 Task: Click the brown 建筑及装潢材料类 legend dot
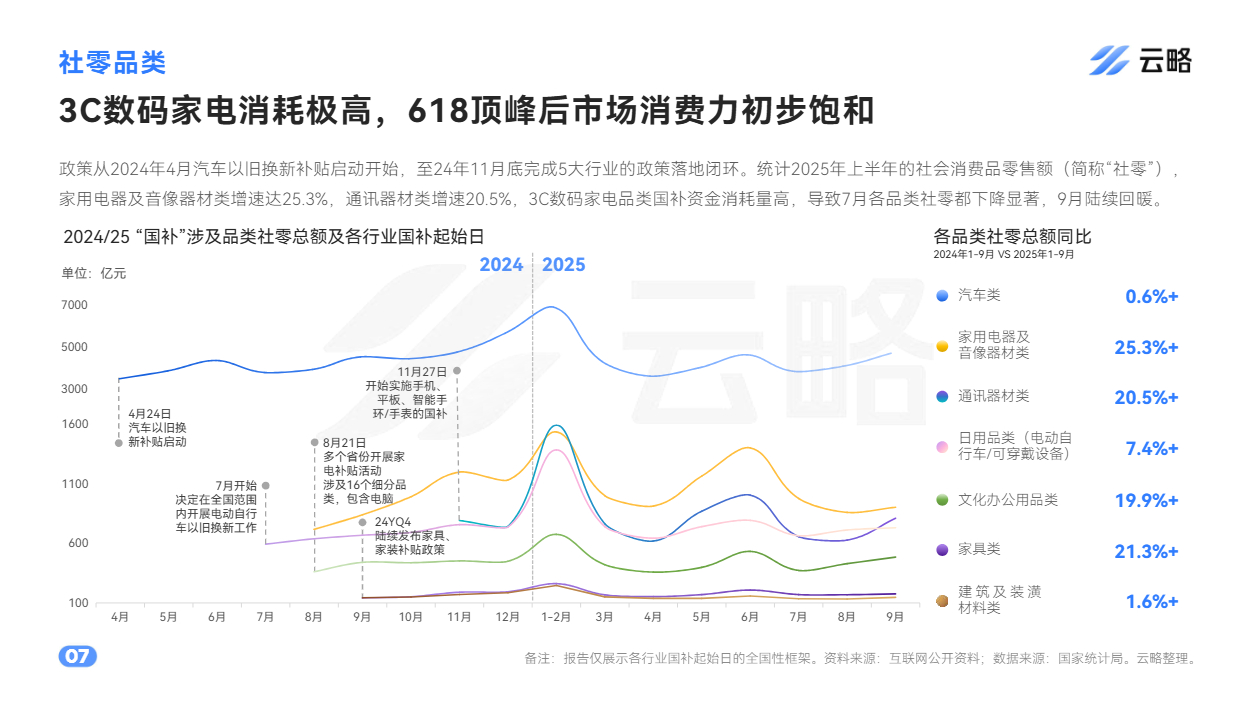coord(942,601)
